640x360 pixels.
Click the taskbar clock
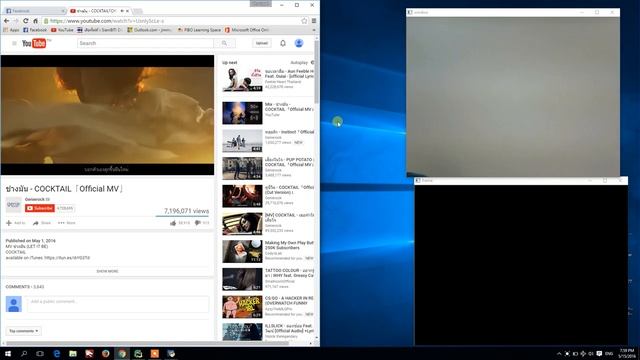tap(627, 353)
